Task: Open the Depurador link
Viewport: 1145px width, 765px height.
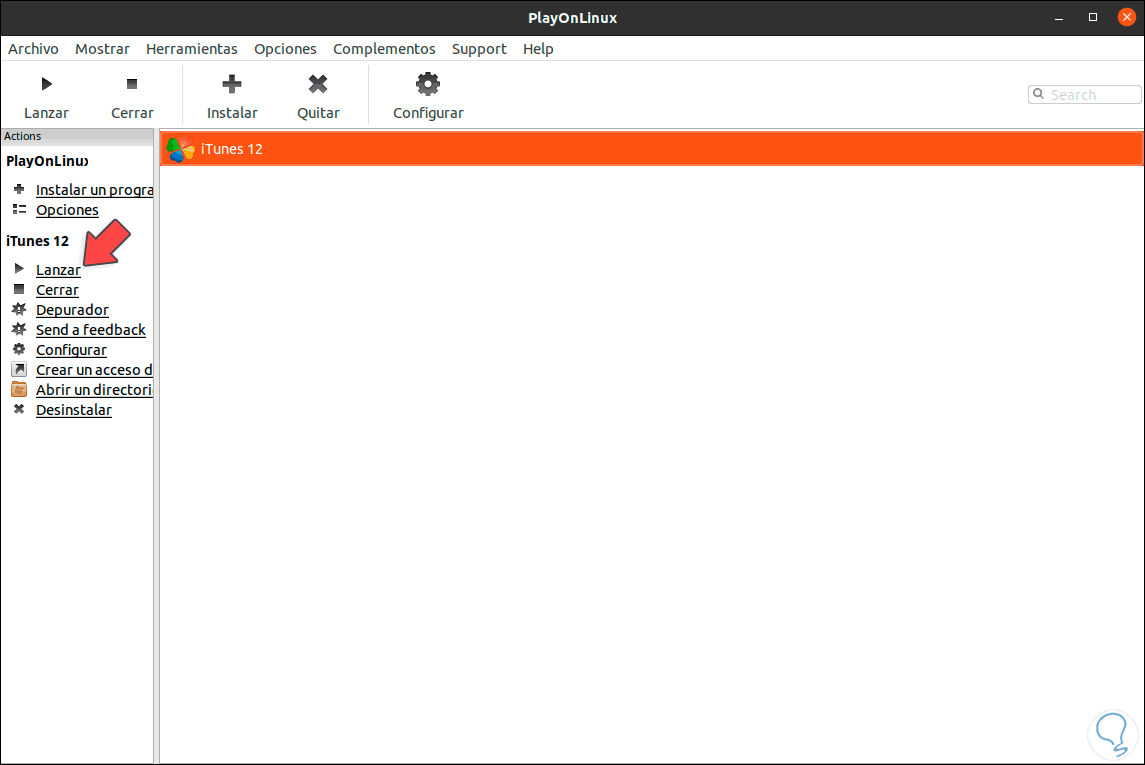Action: tap(72, 310)
